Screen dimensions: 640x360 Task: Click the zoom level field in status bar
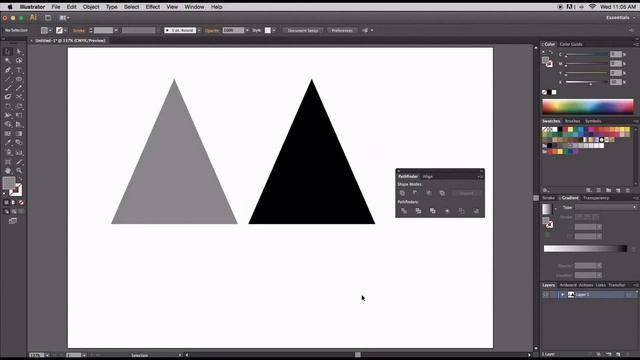click(36, 355)
